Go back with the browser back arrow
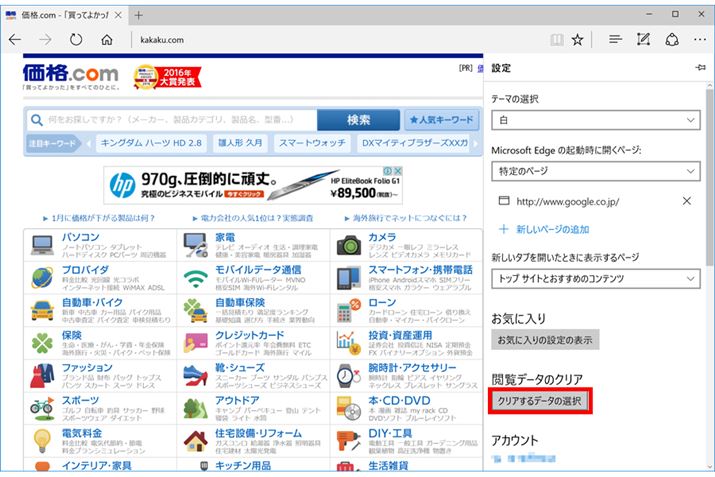Image resolution: width=715 pixels, height=477 pixels. pos(15,40)
